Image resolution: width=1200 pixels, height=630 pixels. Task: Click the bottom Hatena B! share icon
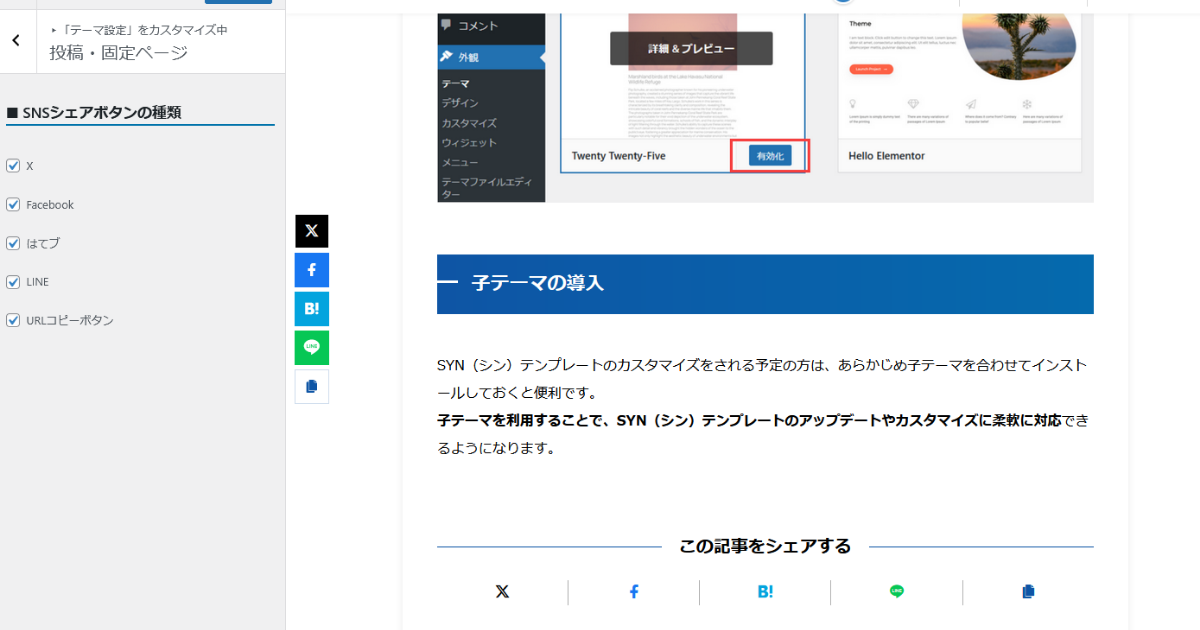765,591
